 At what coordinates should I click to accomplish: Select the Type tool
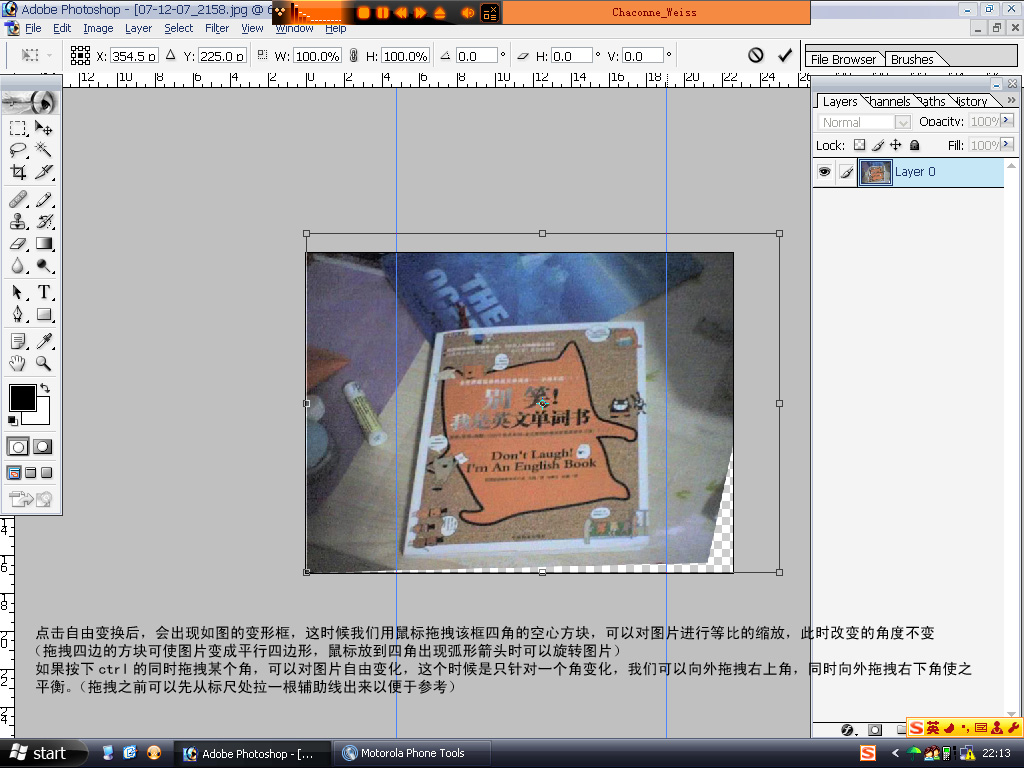tap(44, 292)
